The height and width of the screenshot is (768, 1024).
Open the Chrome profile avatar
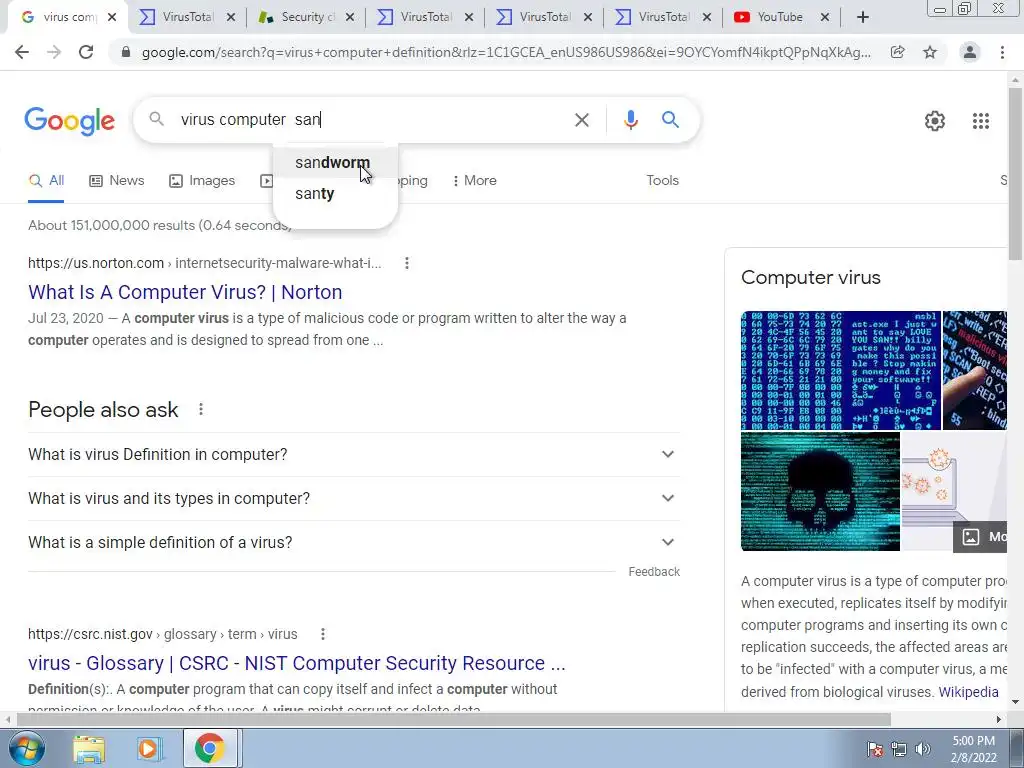(x=970, y=52)
